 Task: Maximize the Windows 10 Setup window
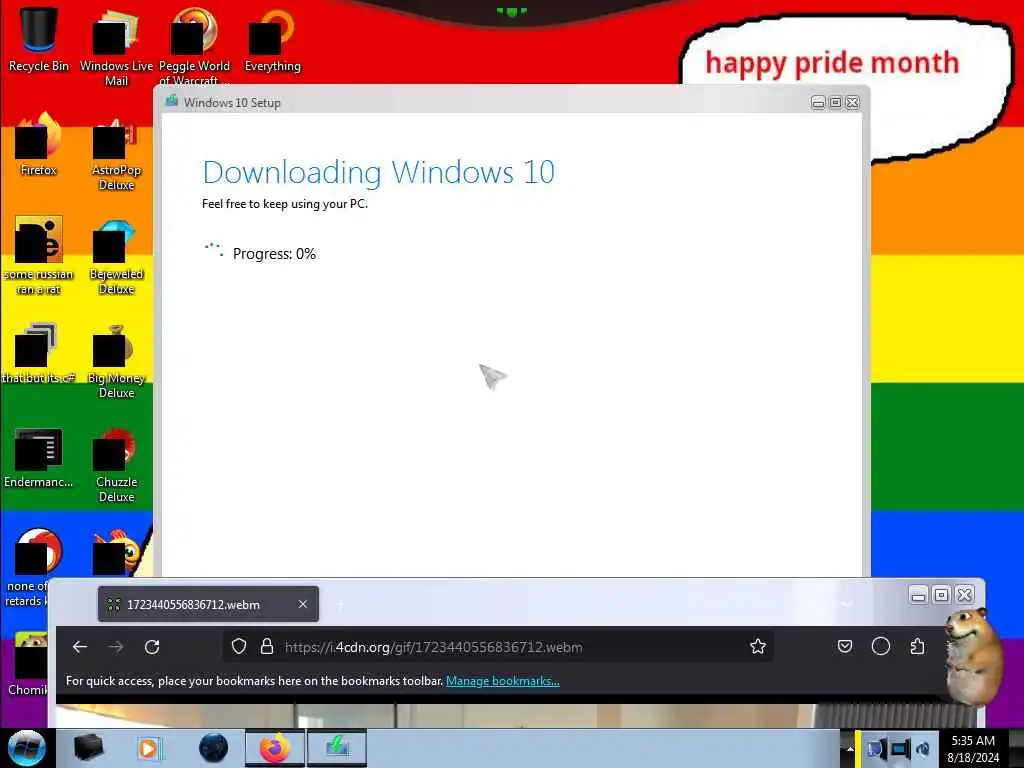coord(835,103)
